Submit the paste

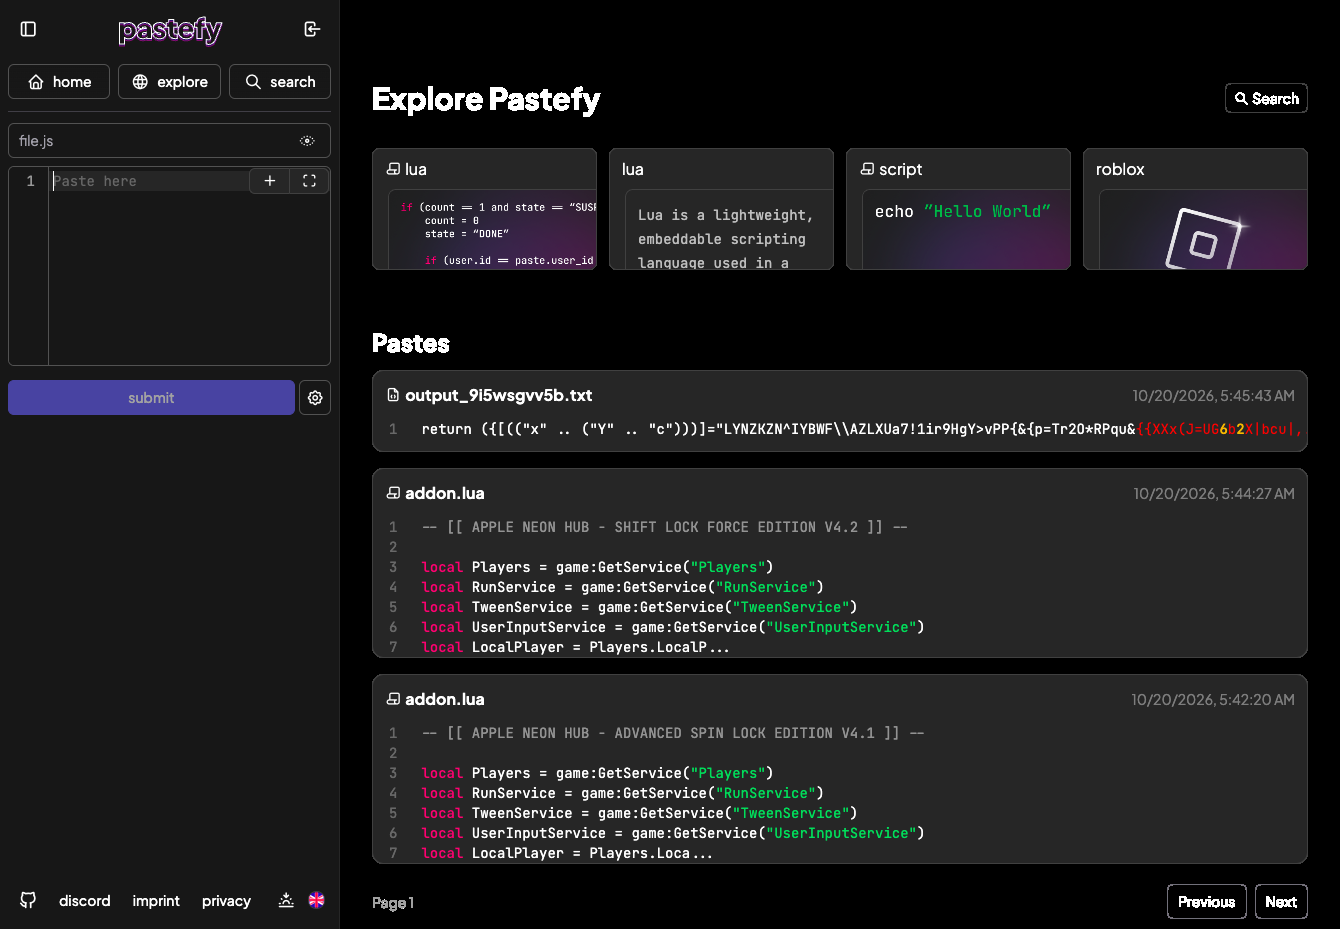pyautogui.click(x=151, y=398)
